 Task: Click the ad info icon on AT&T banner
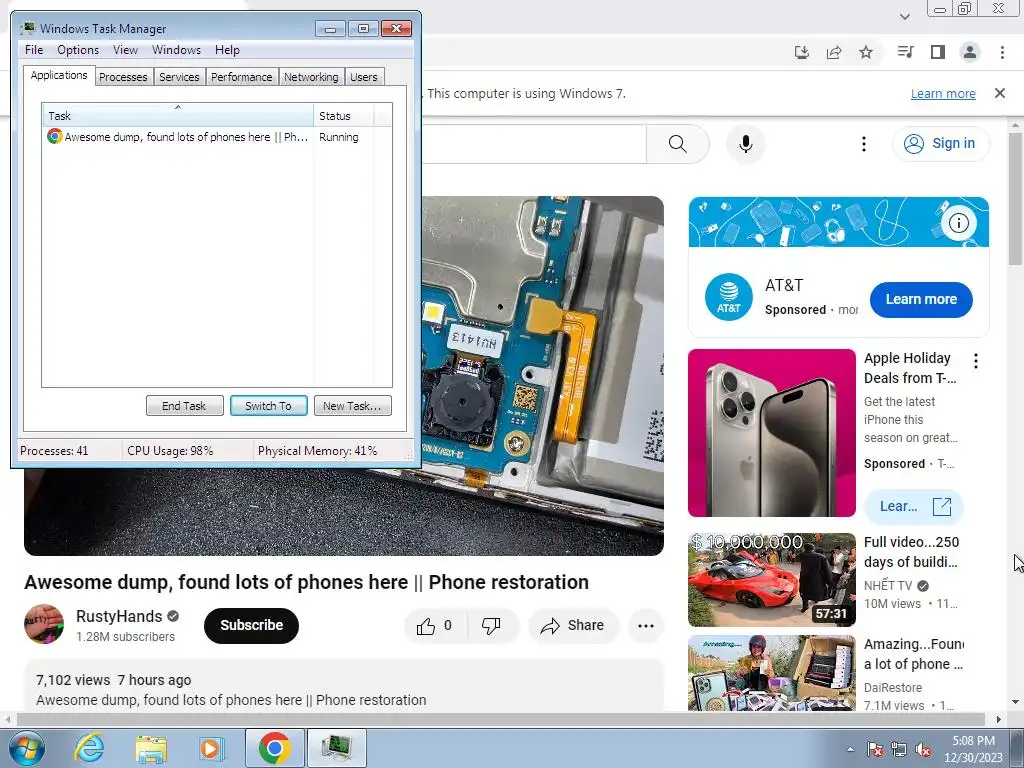pos(958,223)
